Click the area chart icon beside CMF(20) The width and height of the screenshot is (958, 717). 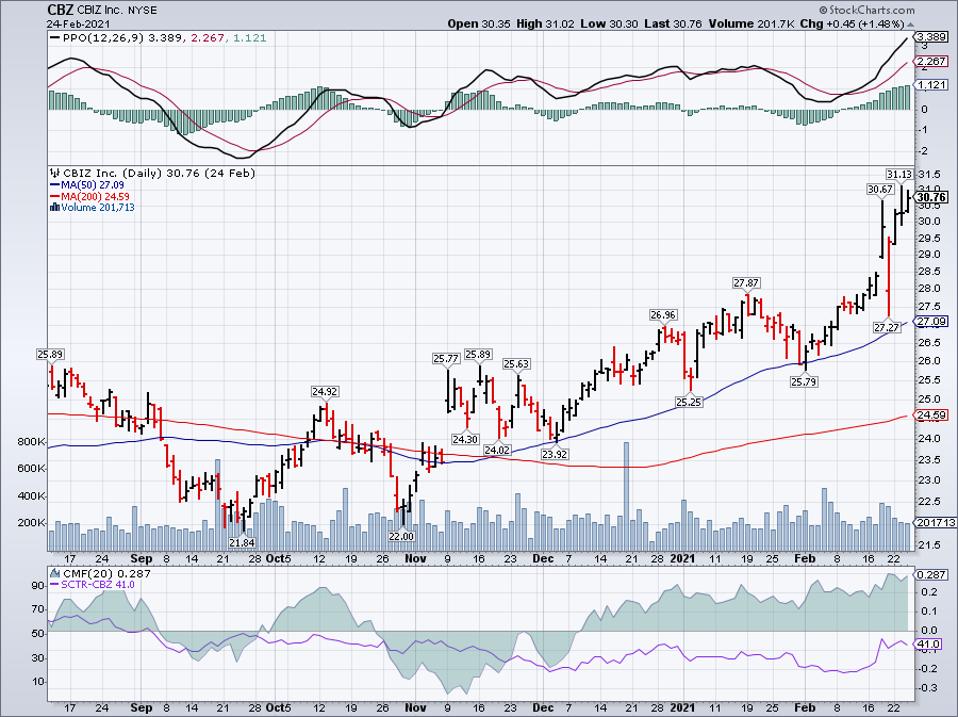pos(55,573)
